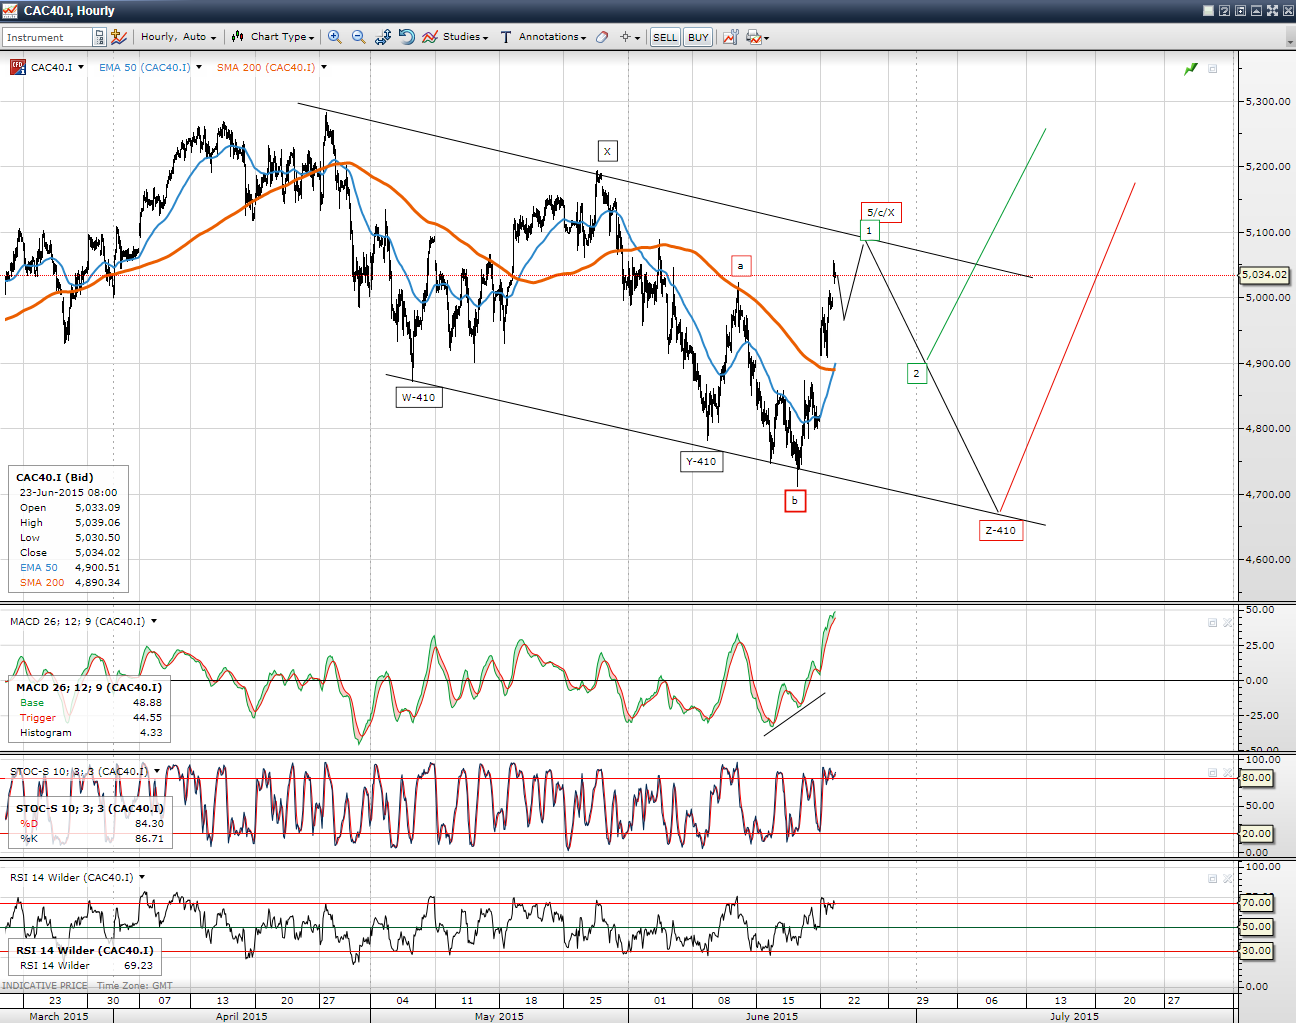Image resolution: width=1296 pixels, height=1023 pixels.
Task: Click the SELL button
Action: coord(665,37)
